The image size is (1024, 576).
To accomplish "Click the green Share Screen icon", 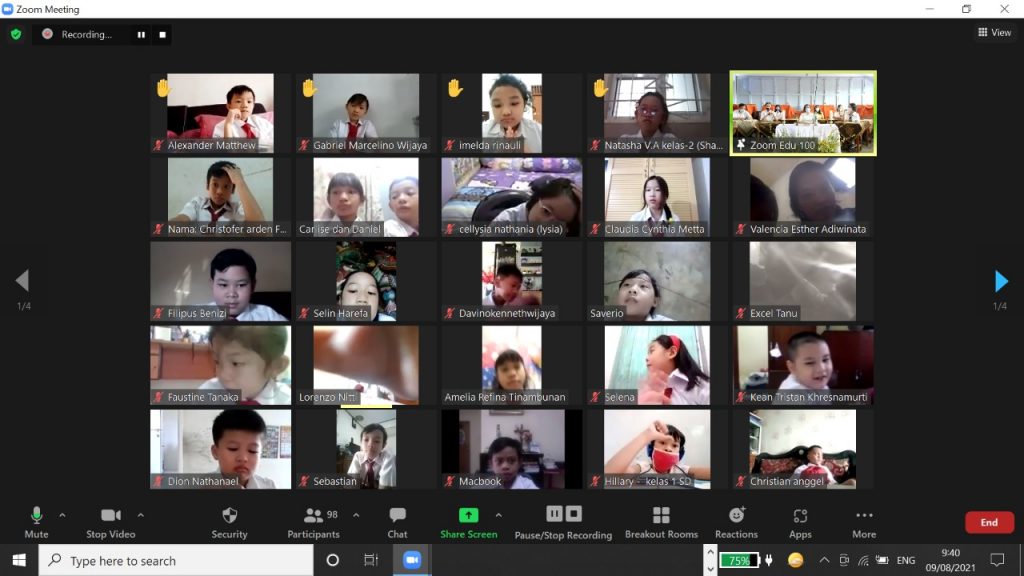I will [468, 516].
